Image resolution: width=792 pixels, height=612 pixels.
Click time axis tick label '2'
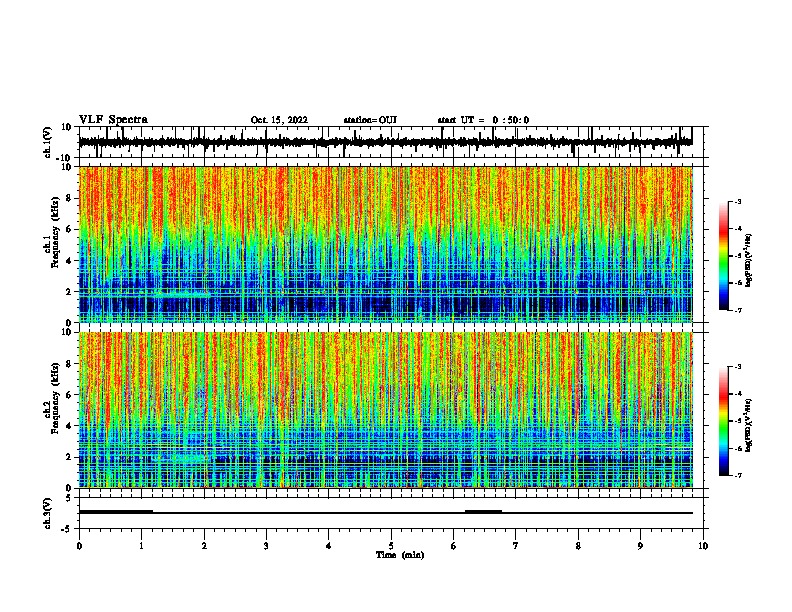(204, 546)
